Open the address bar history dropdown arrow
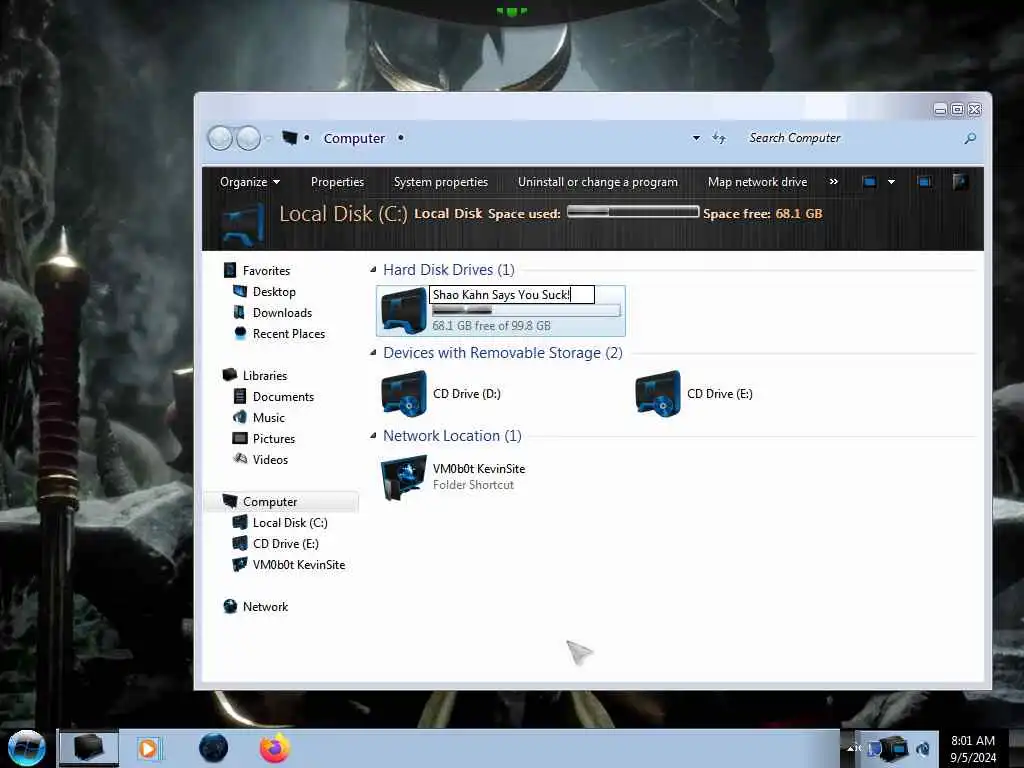 (696, 138)
